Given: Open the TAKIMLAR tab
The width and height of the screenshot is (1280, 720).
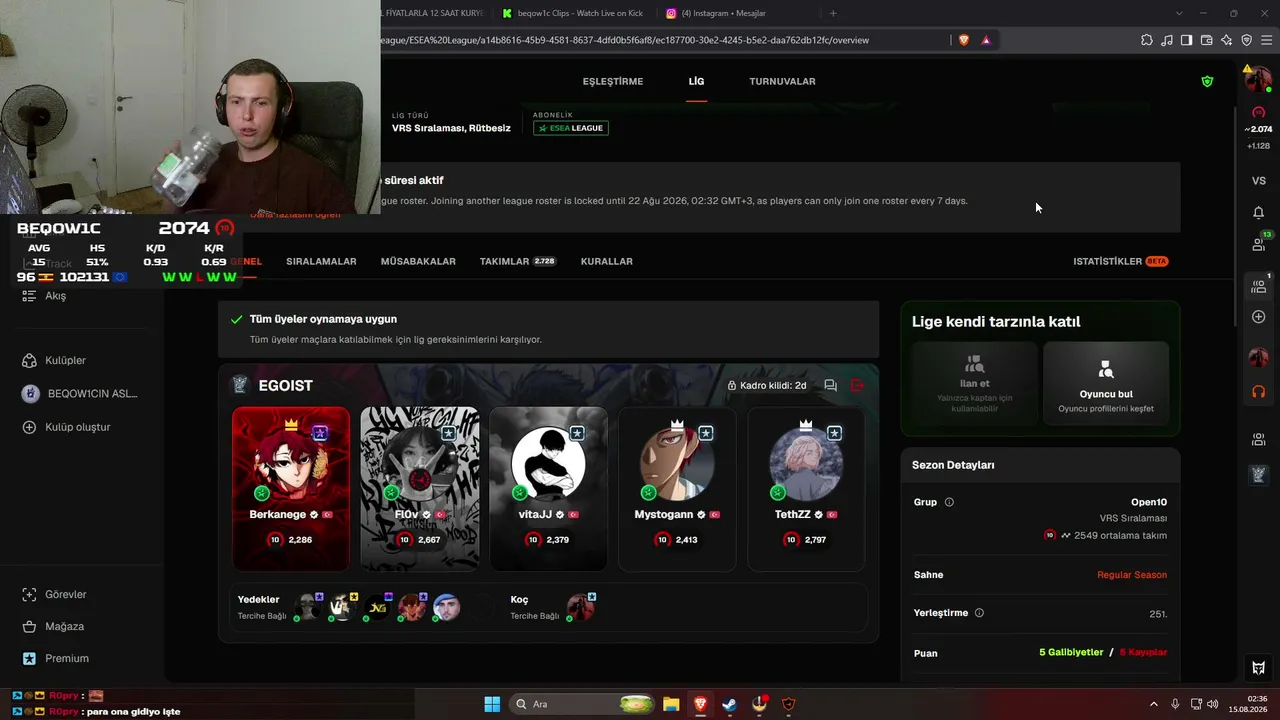Looking at the screenshot, I should (517, 261).
